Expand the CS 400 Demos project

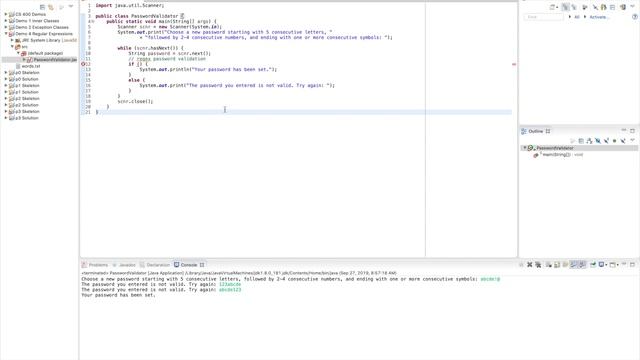(6, 14)
